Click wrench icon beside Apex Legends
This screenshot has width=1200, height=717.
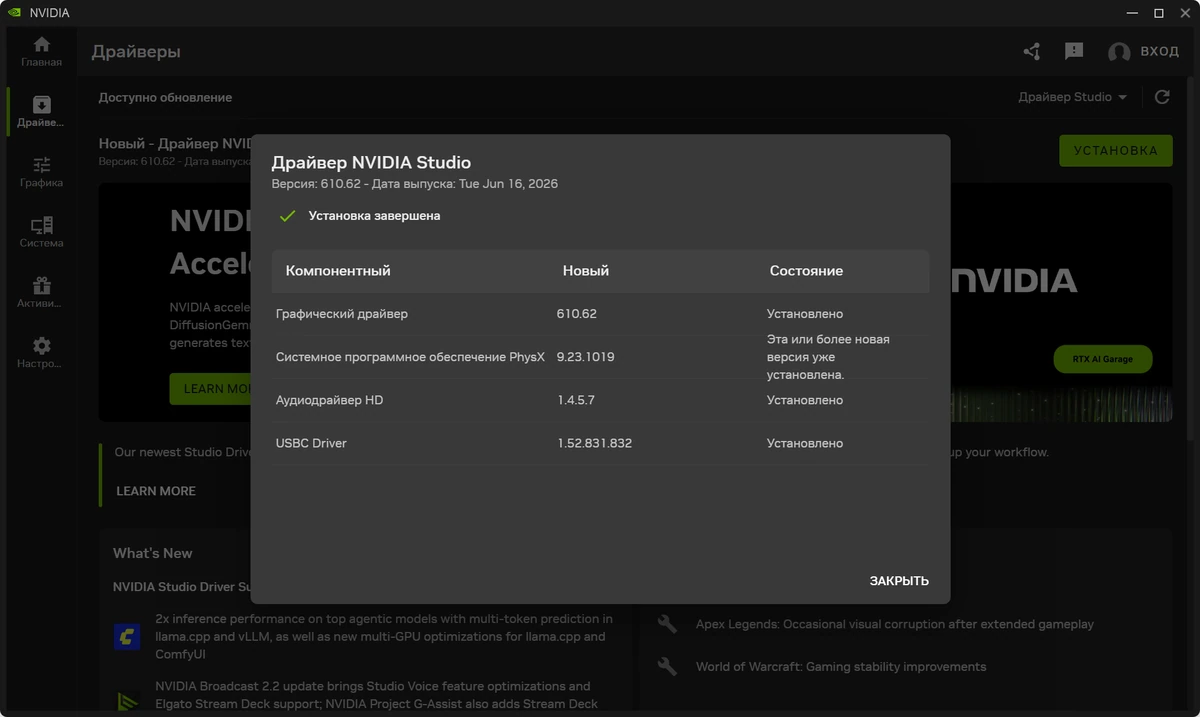(x=667, y=624)
